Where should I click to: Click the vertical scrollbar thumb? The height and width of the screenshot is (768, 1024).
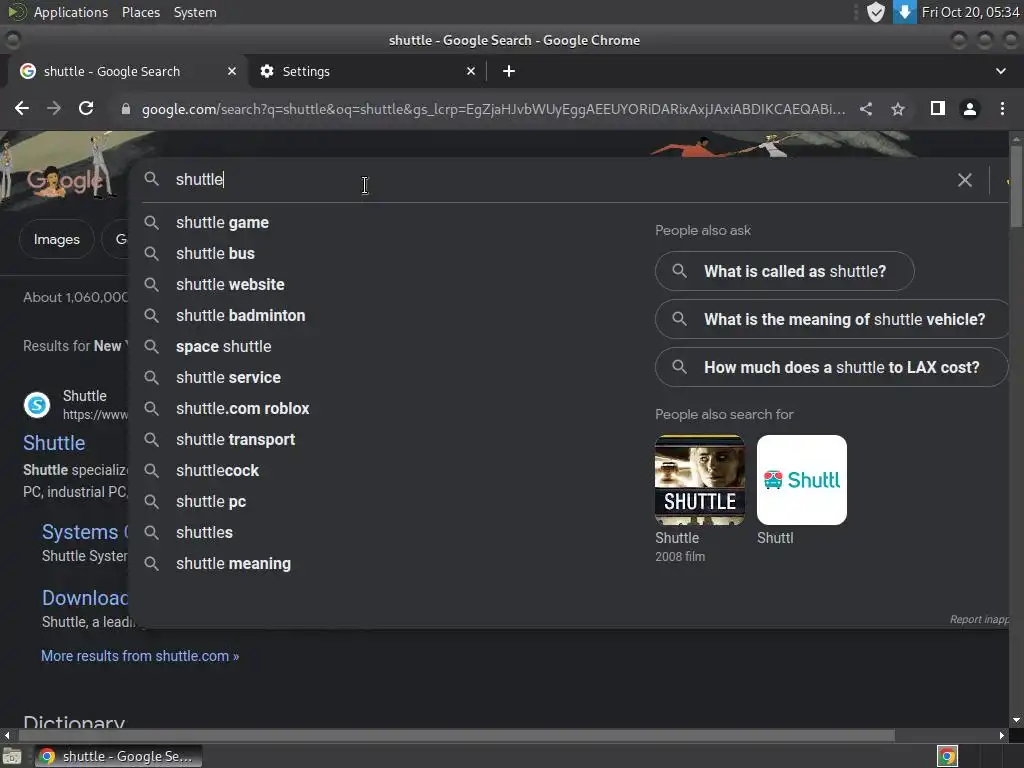(1016, 186)
